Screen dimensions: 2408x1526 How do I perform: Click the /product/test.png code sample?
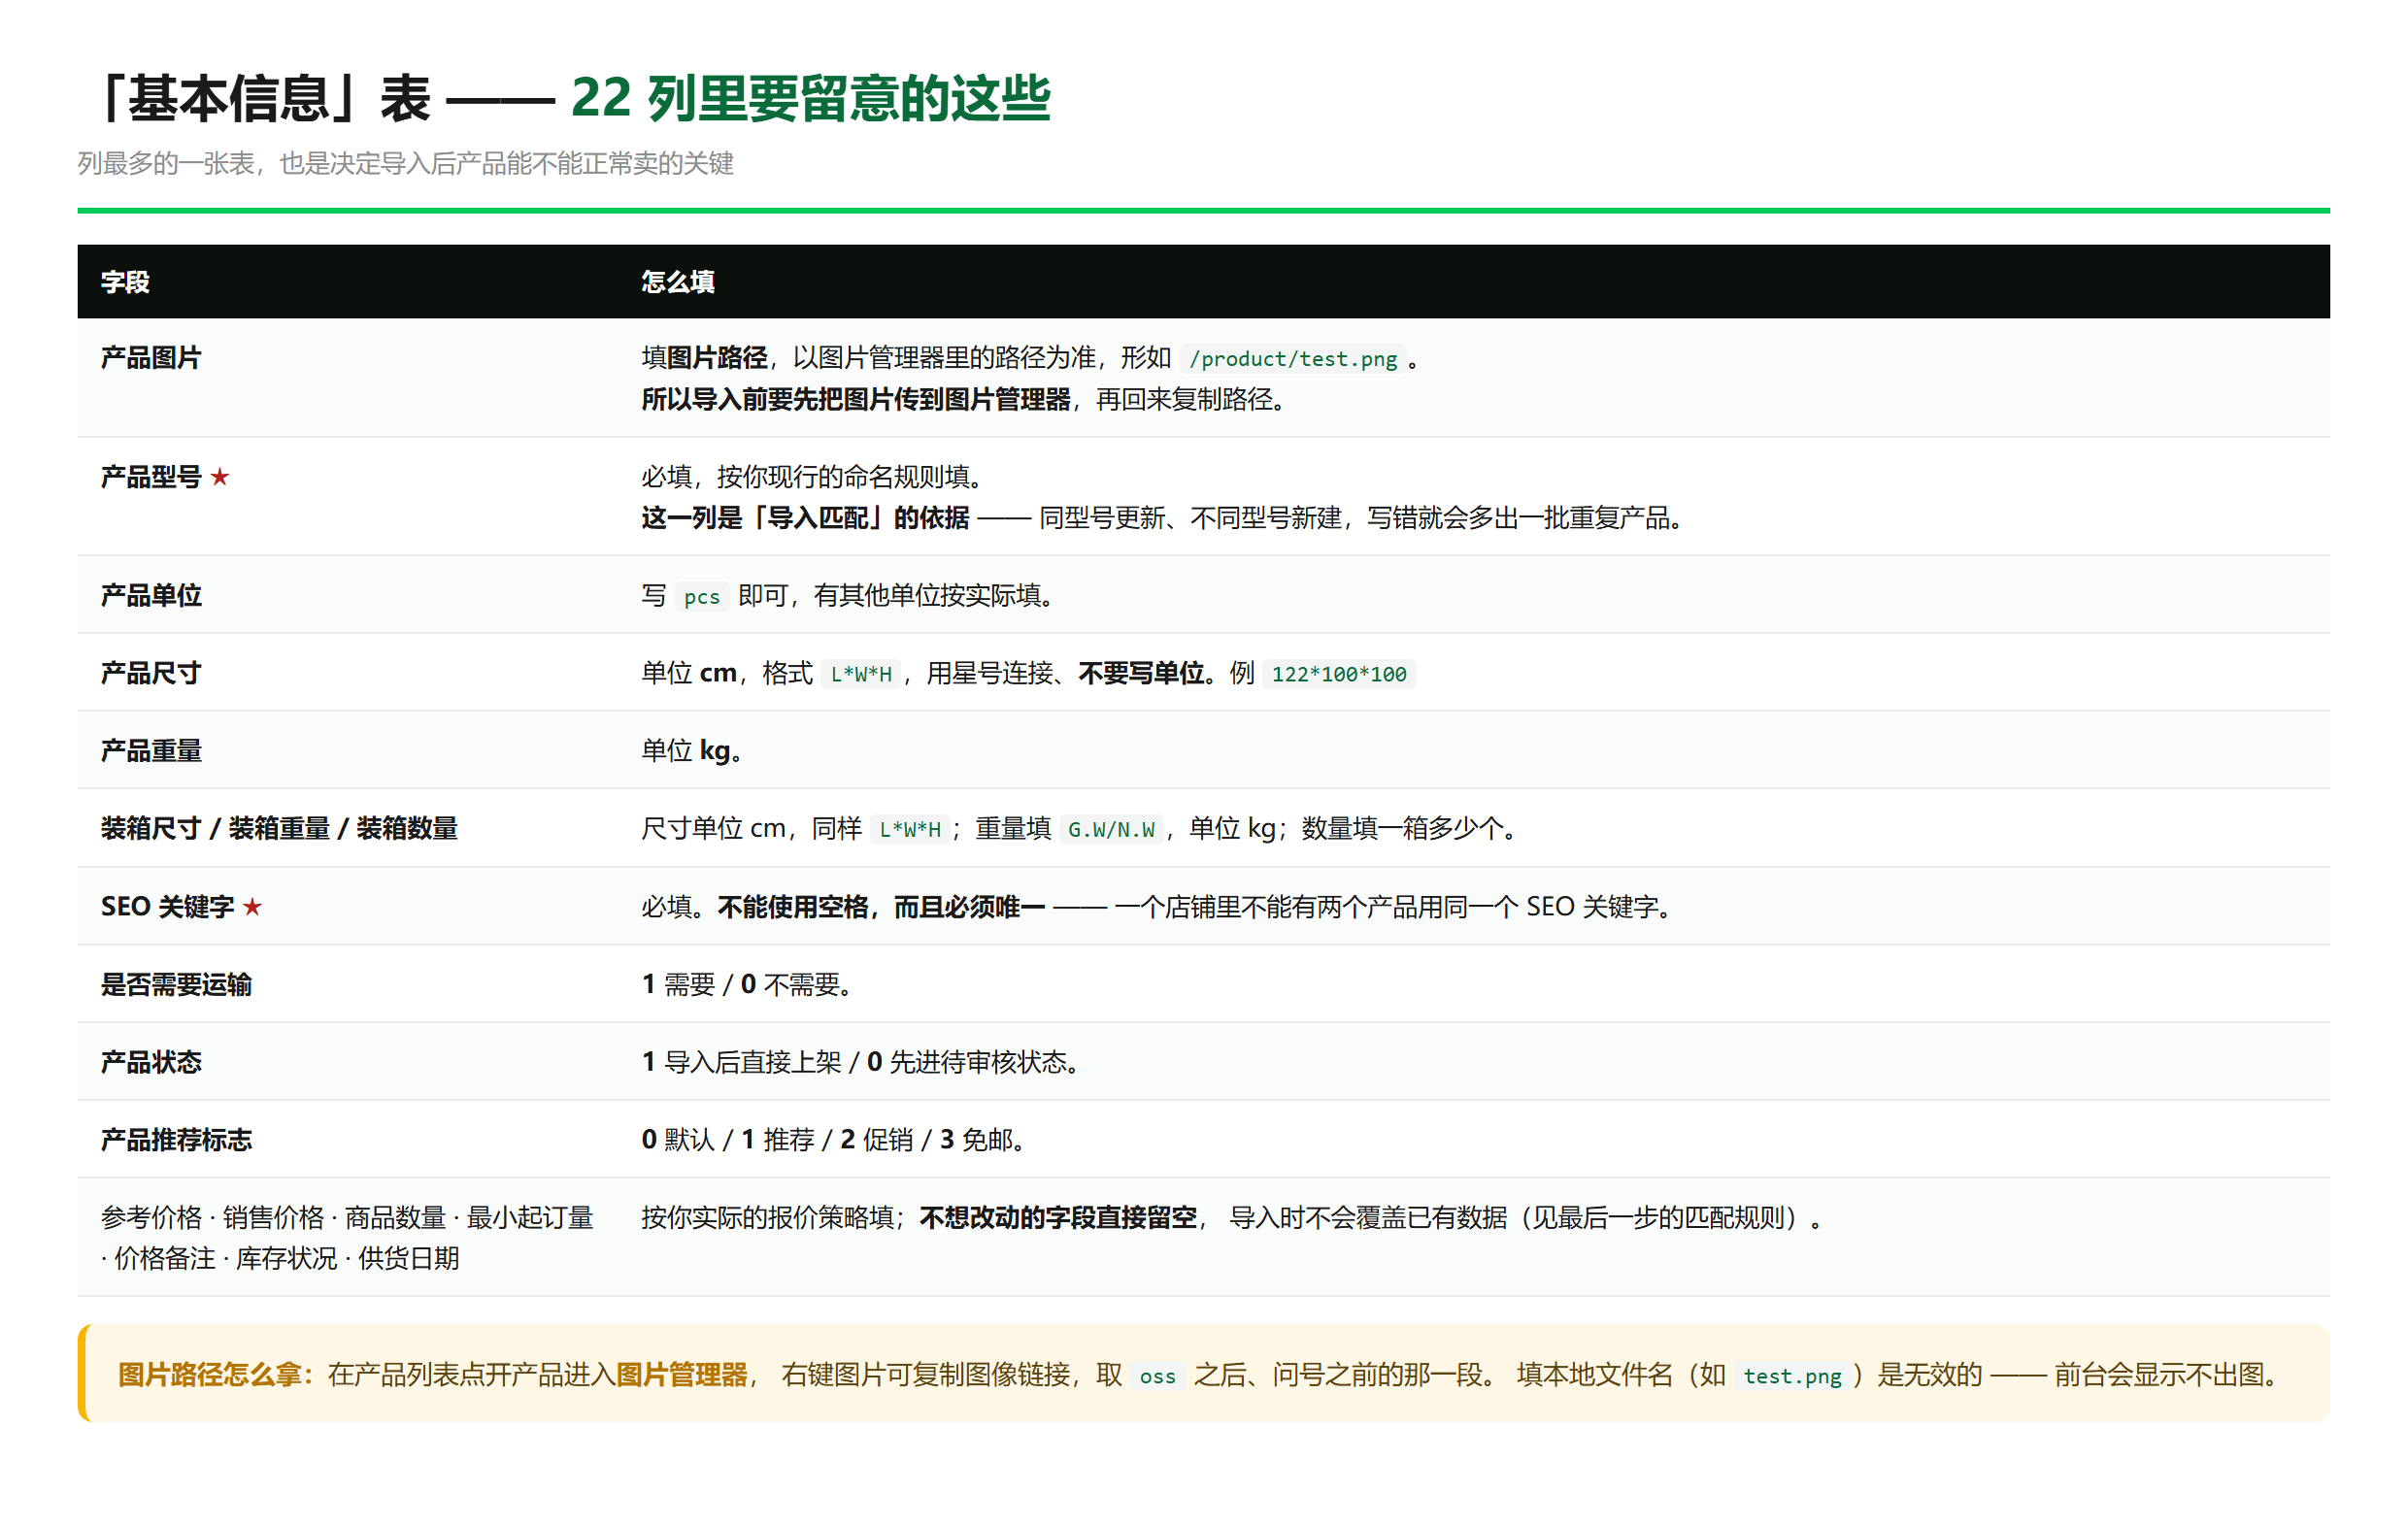click(x=1293, y=358)
